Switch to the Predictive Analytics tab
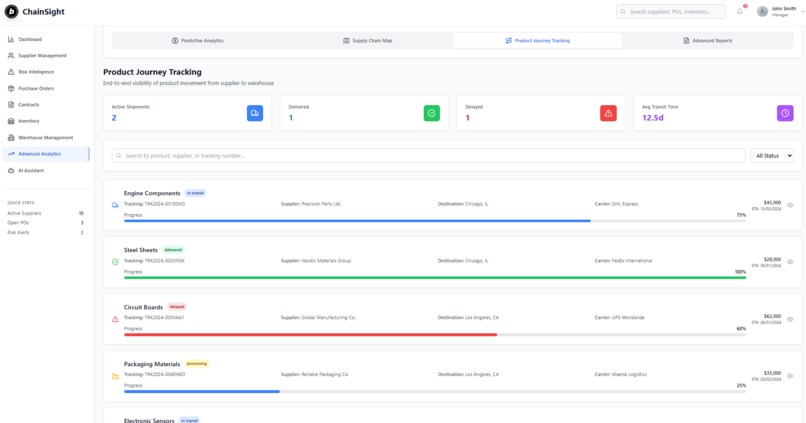 [x=197, y=41]
